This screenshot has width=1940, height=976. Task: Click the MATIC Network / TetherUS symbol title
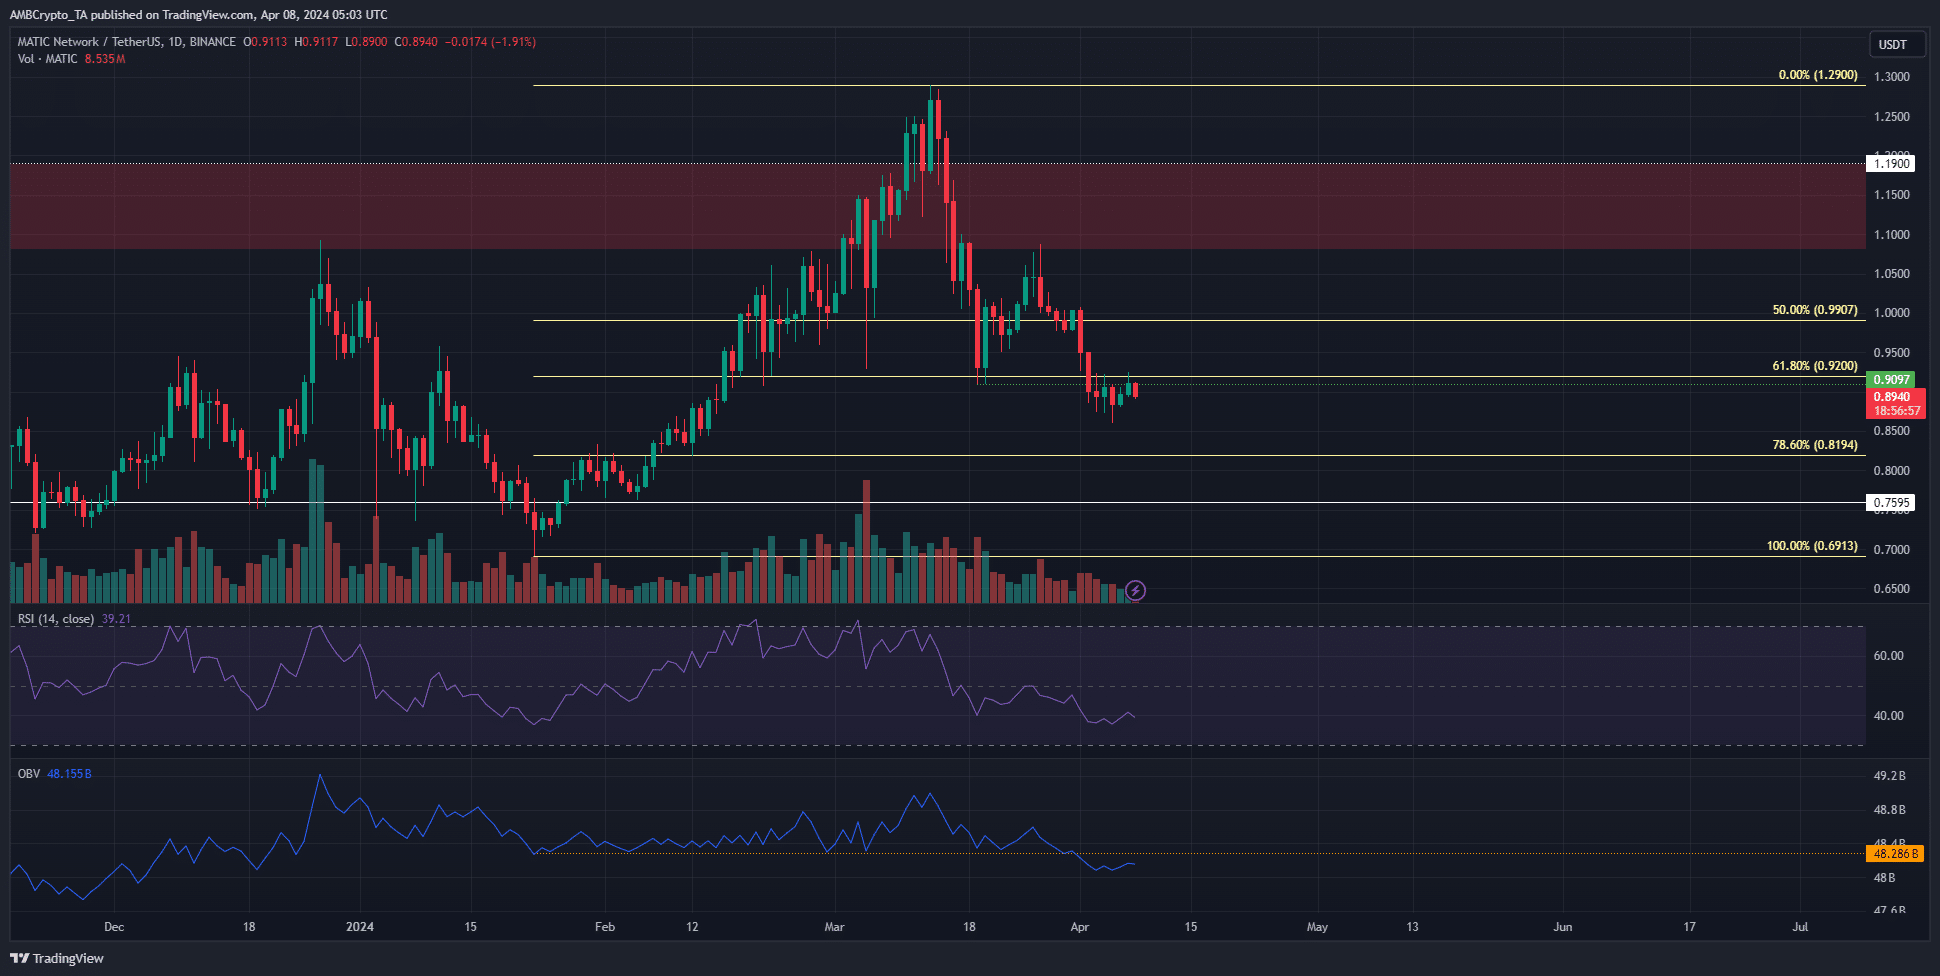127,42
